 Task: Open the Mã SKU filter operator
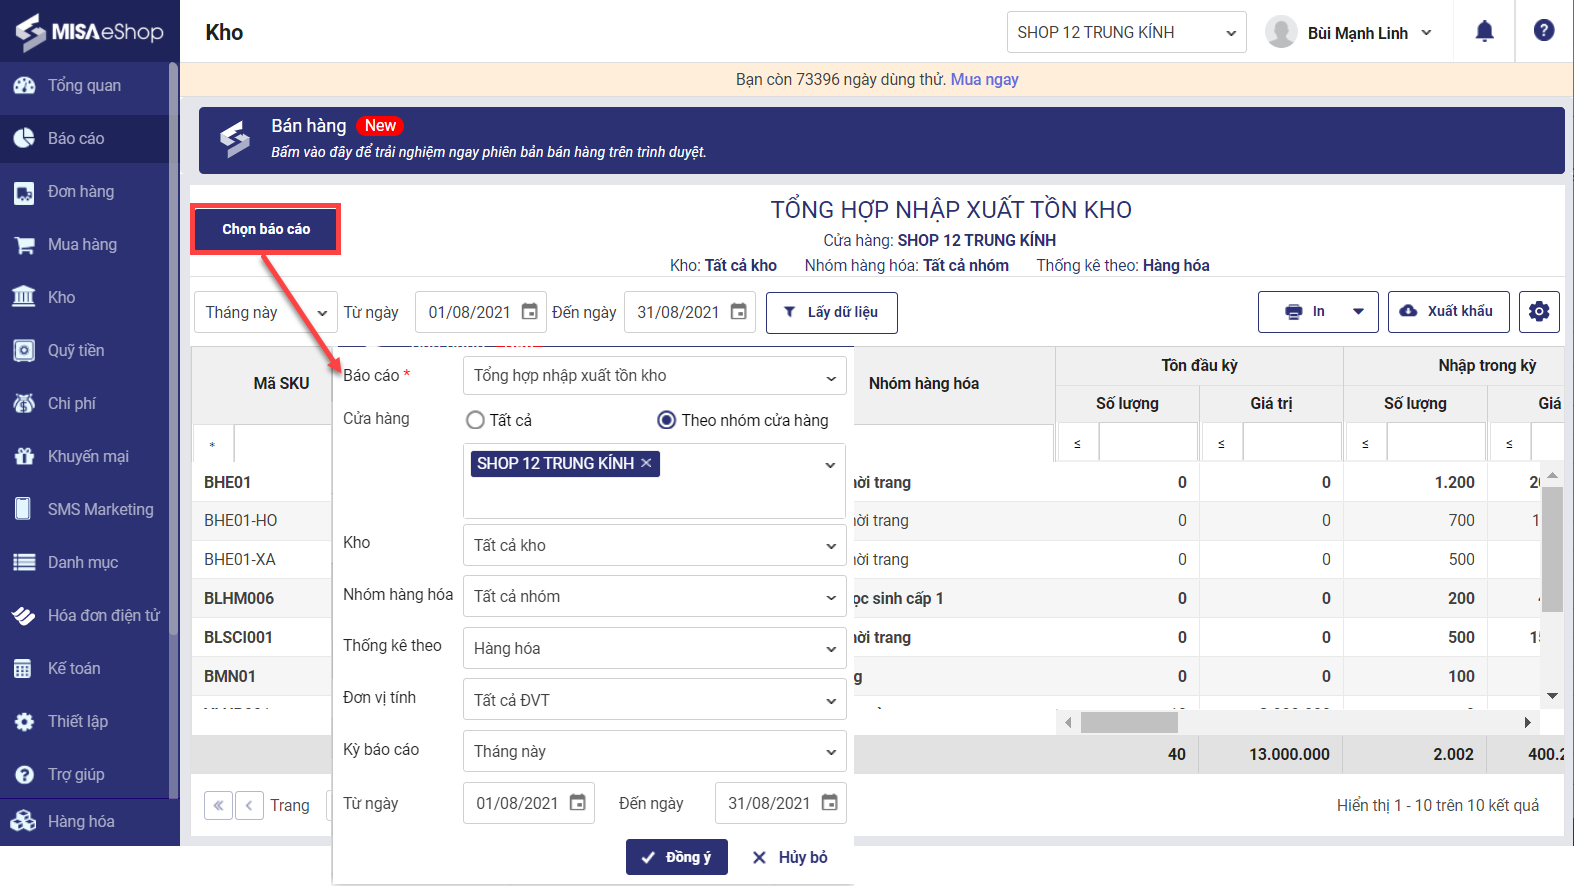click(x=213, y=443)
